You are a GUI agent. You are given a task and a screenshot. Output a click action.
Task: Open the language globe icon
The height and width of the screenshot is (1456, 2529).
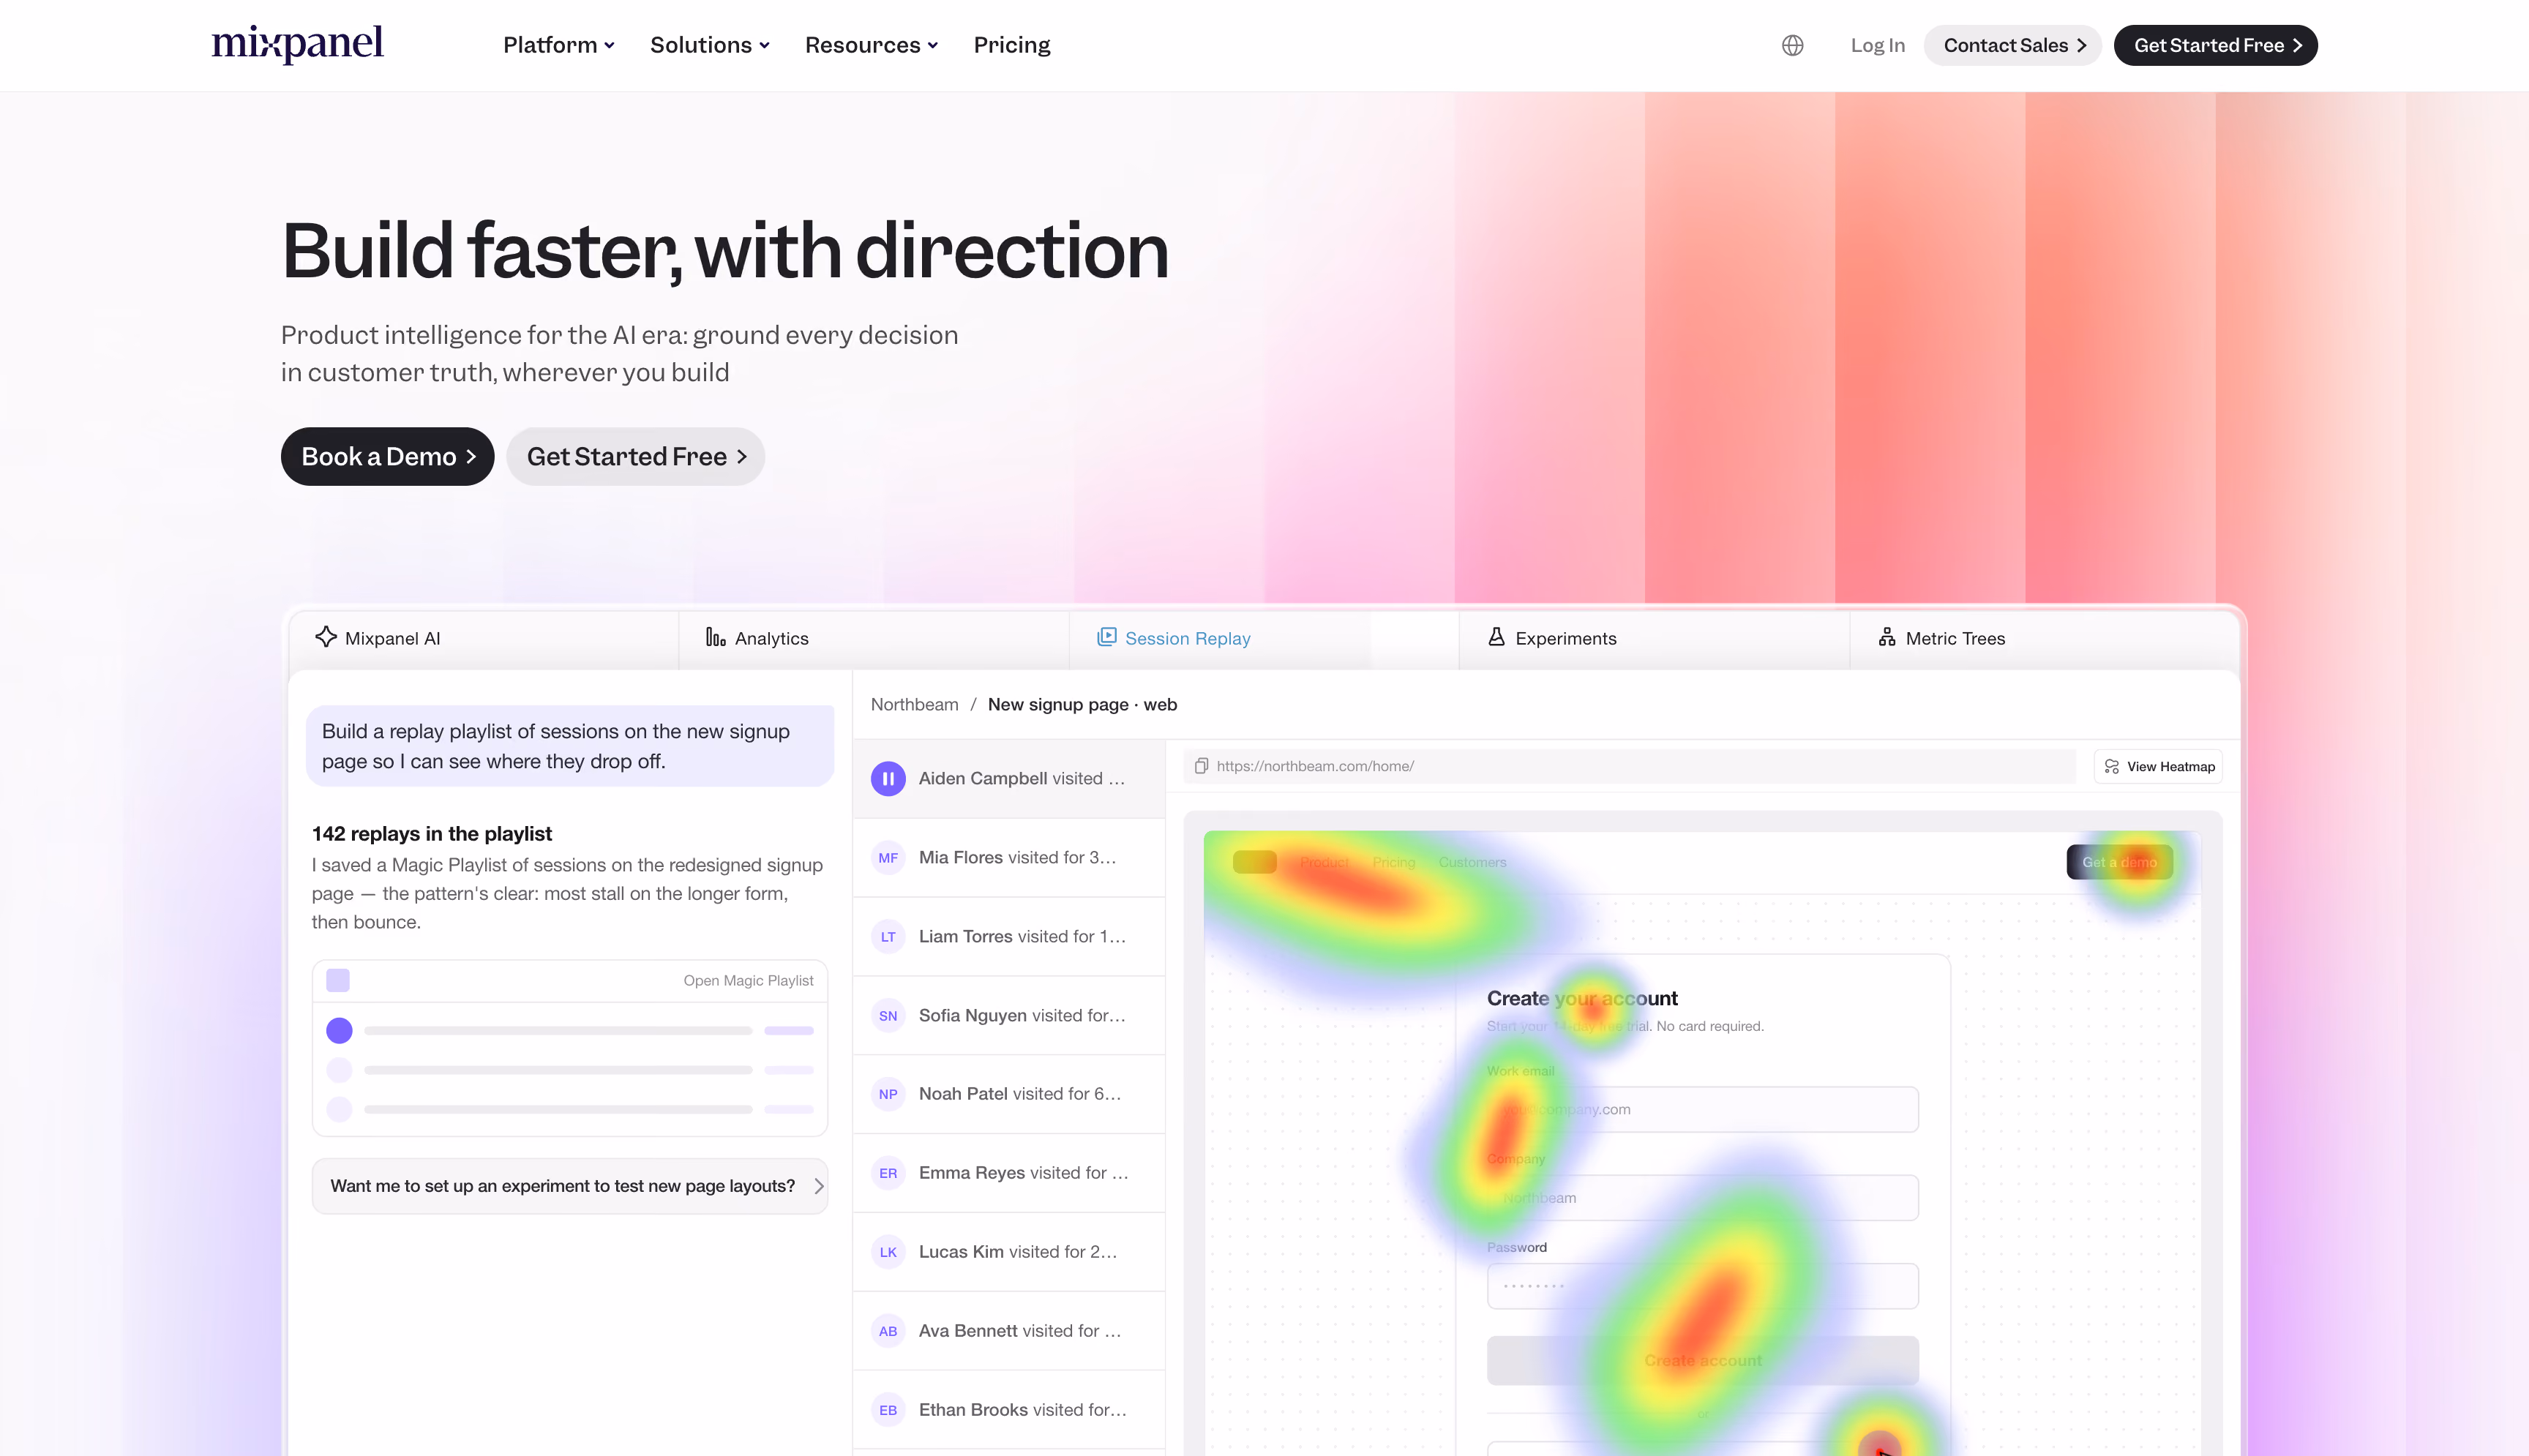tap(1792, 45)
